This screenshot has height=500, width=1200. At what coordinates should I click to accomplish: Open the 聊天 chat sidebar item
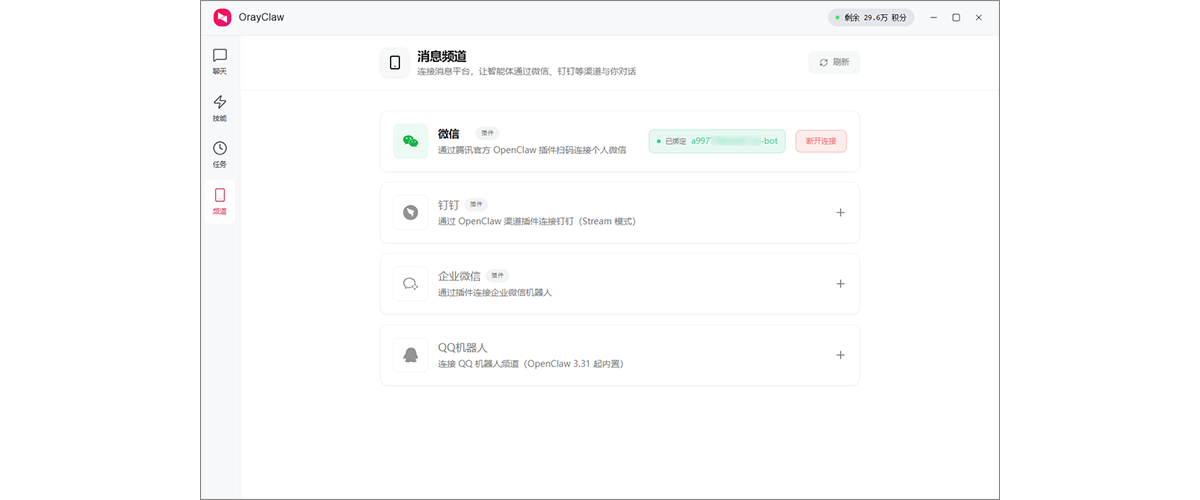click(220, 61)
